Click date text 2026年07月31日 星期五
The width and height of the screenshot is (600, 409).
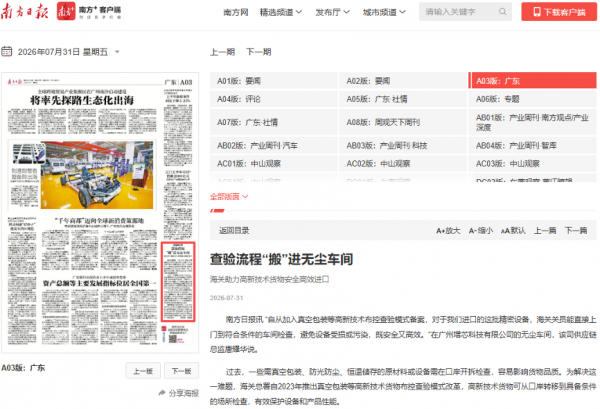[63, 52]
